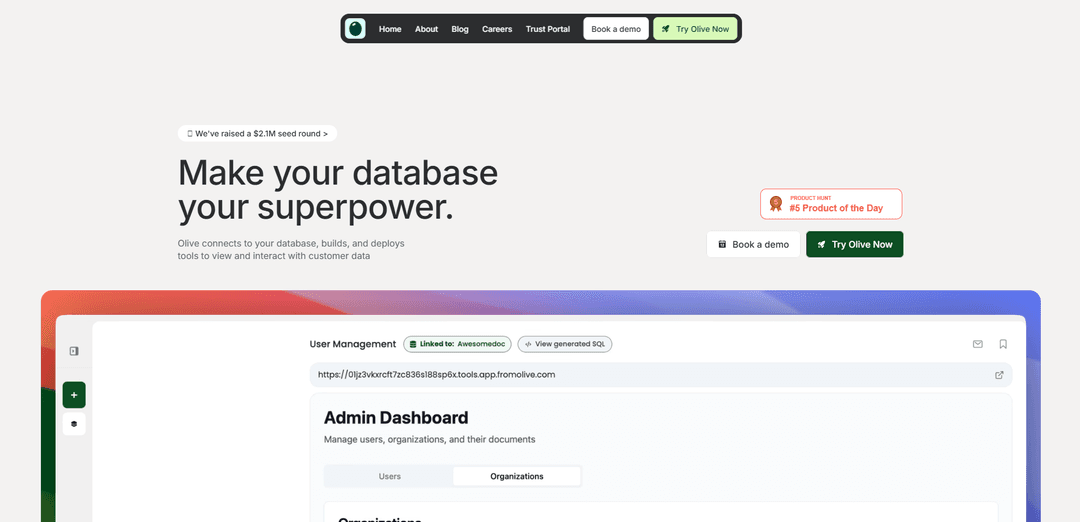Click the Olive logo in navbar
This screenshot has width=1080, height=522.
[x=355, y=29]
